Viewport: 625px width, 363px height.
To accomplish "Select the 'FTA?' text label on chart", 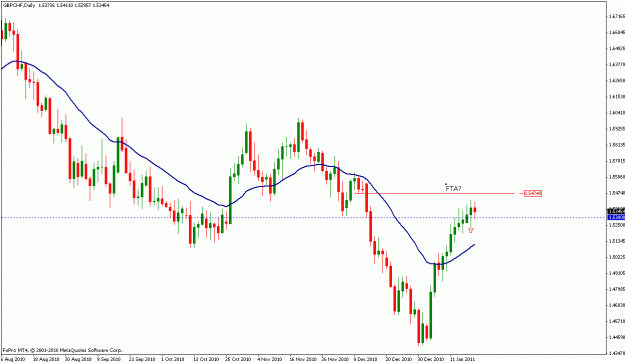I will click(453, 188).
